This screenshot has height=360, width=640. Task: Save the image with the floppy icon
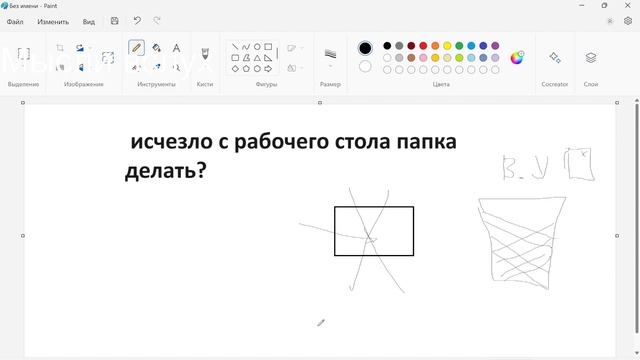pyautogui.click(x=115, y=21)
